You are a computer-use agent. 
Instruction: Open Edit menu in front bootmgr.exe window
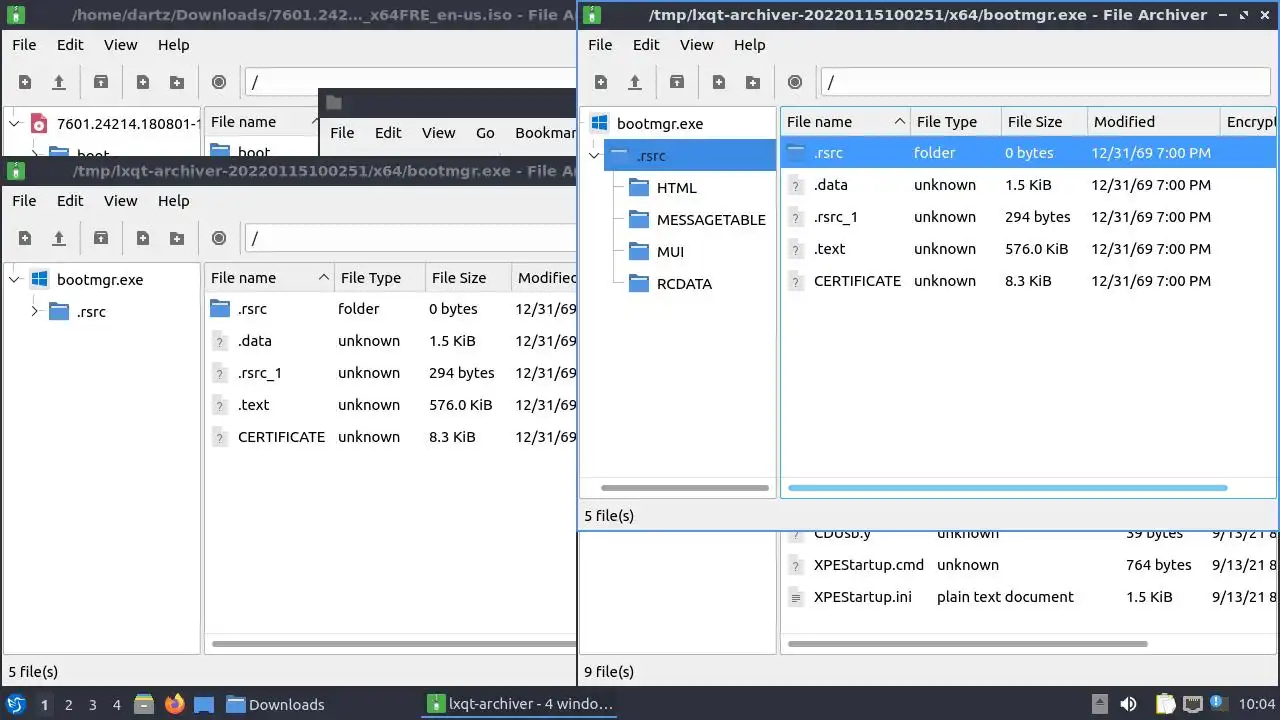[646, 45]
